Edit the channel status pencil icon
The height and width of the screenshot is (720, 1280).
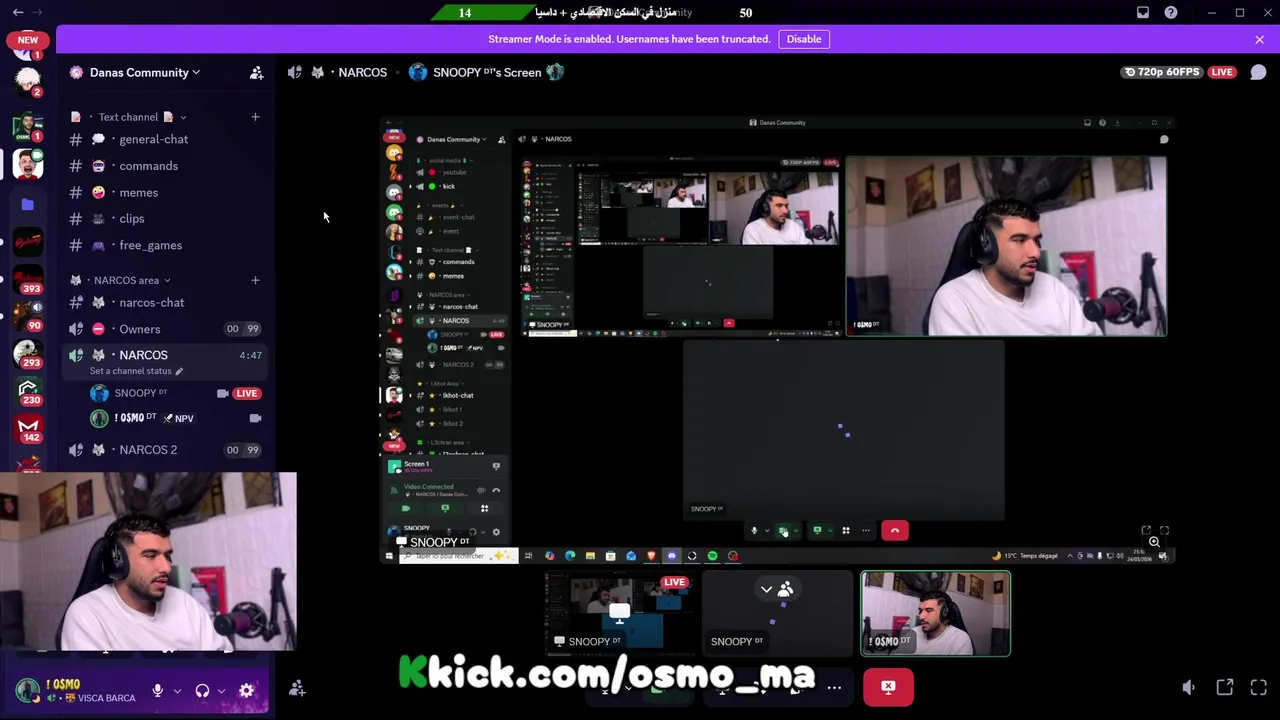click(179, 371)
